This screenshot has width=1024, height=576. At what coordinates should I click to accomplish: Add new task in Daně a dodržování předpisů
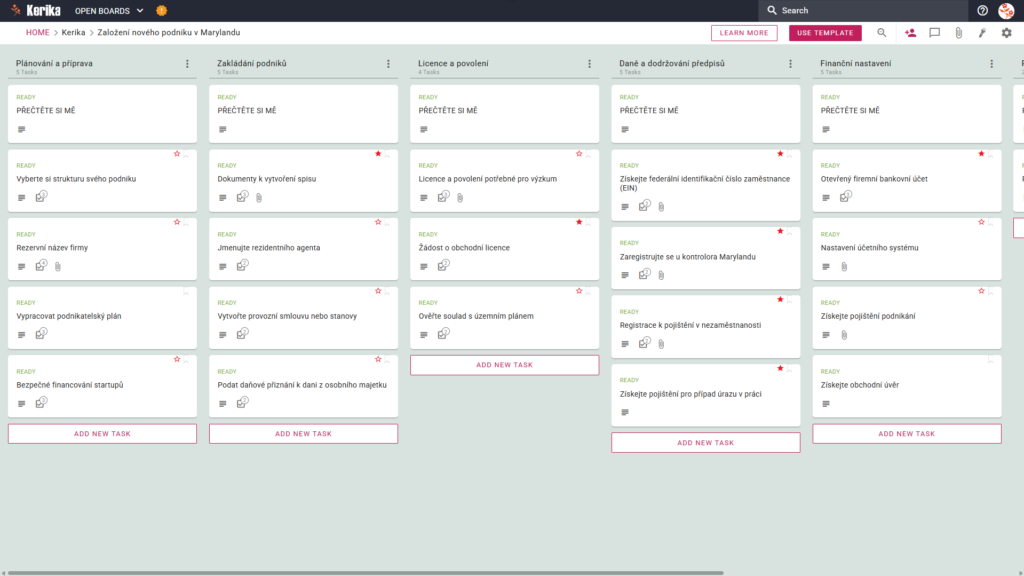(x=706, y=443)
